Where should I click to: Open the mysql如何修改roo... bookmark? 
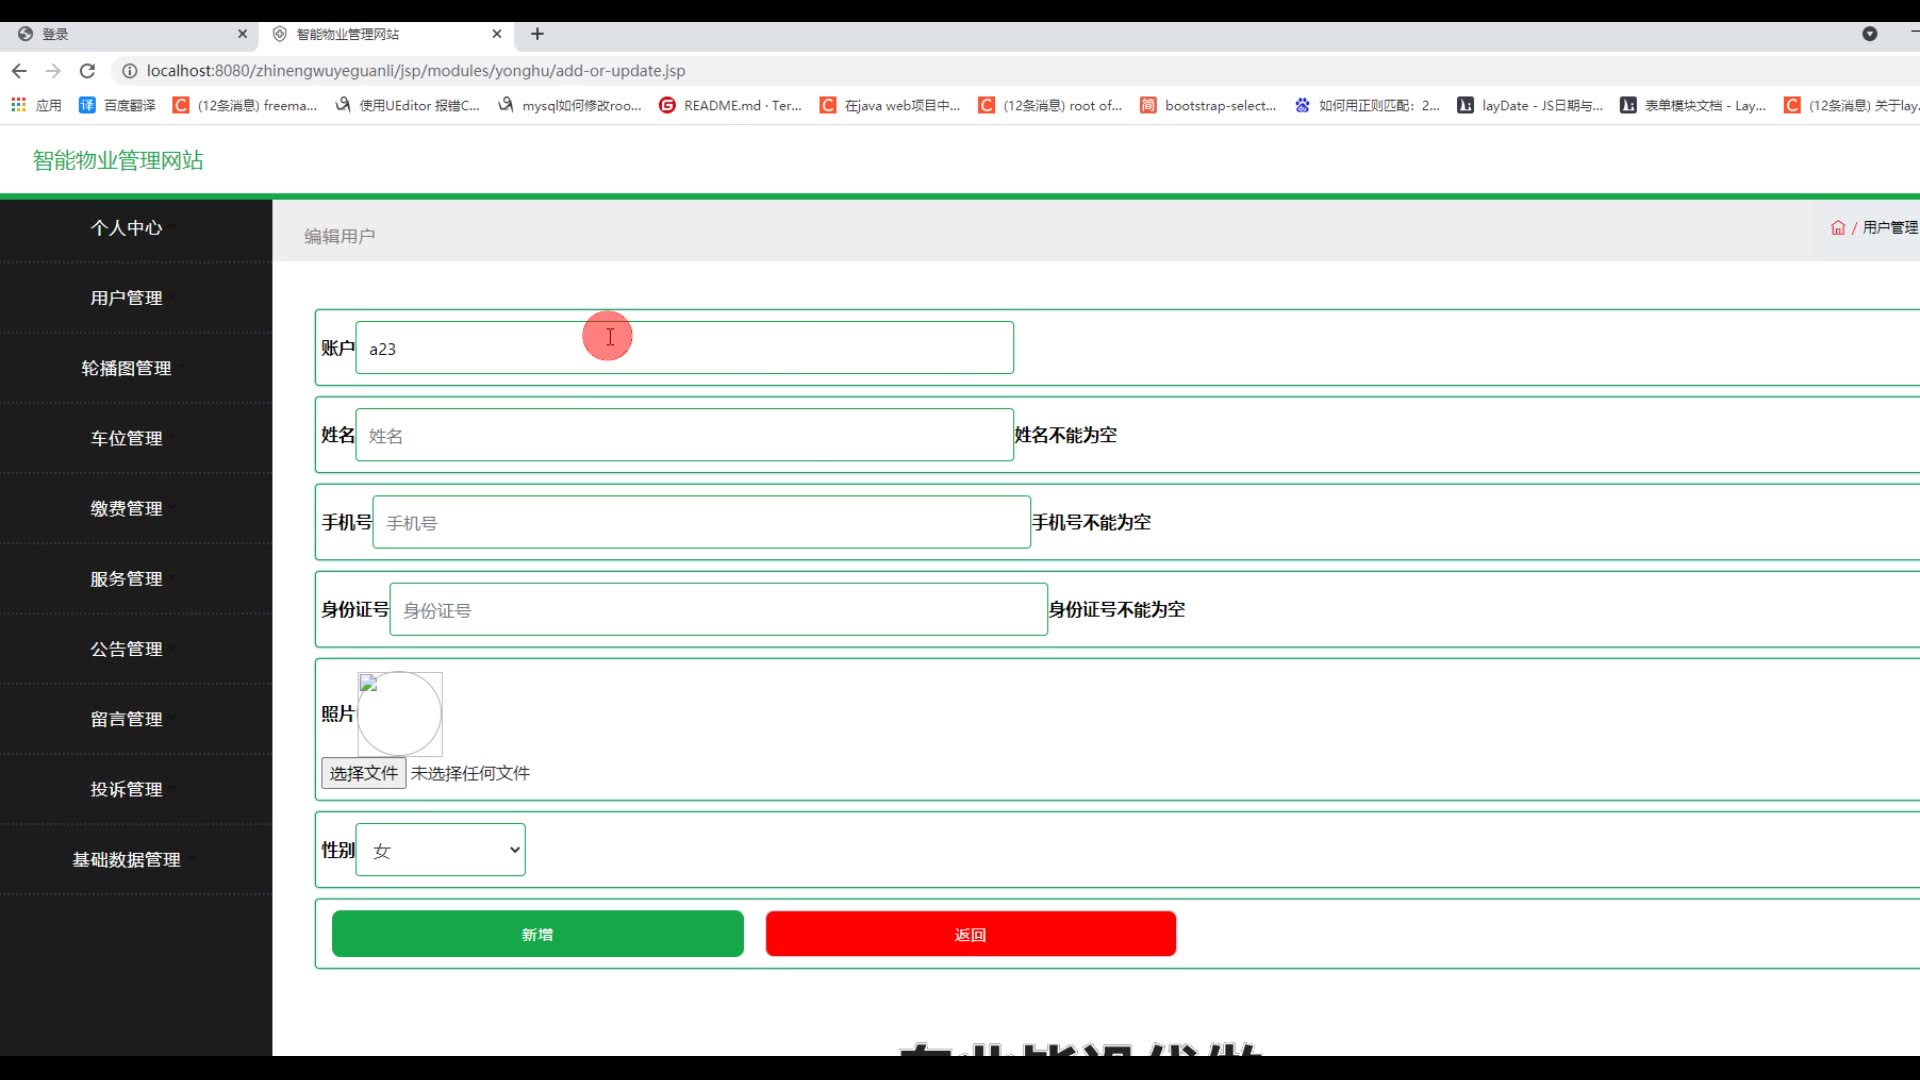pos(570,105)
